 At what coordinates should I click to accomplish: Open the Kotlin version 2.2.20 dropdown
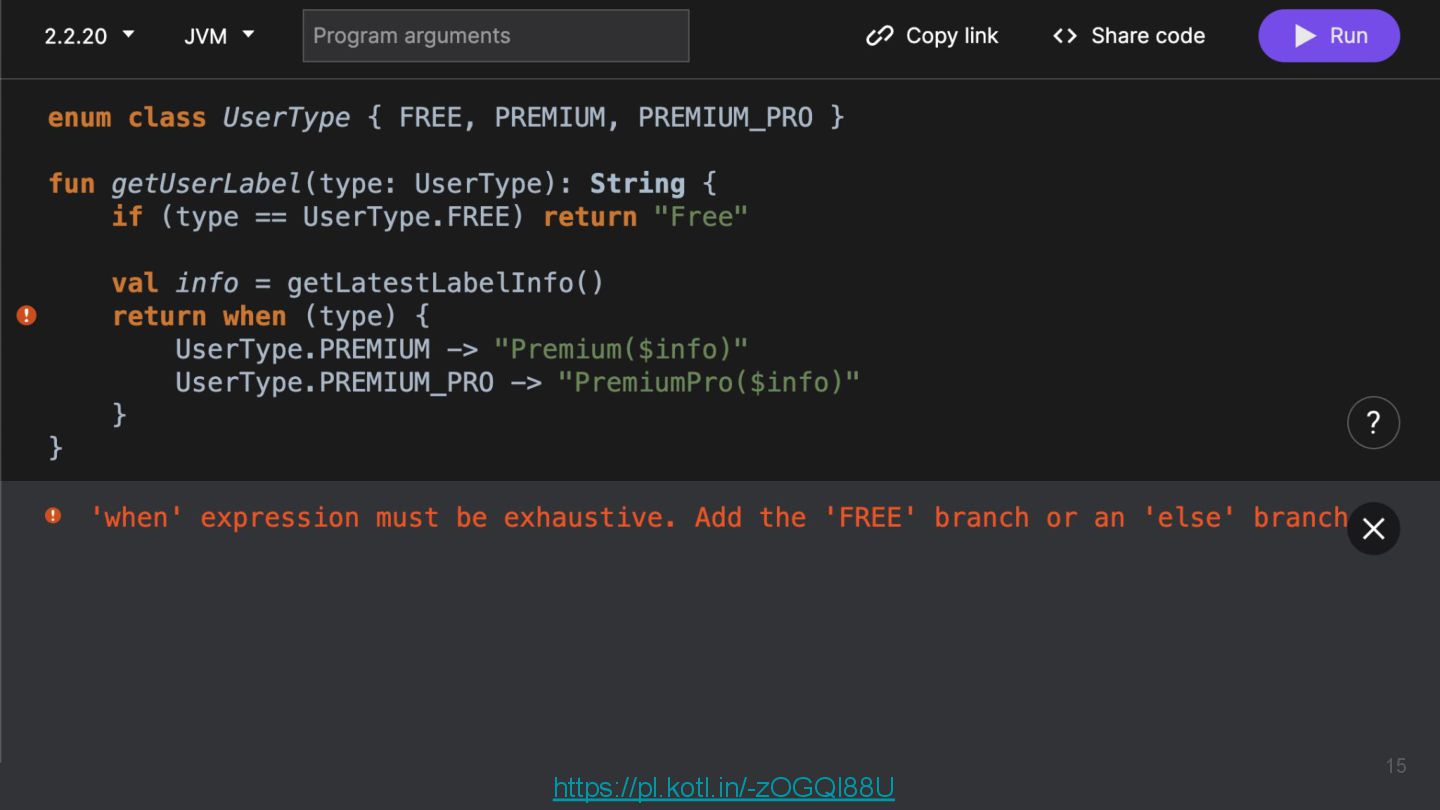(x=89, y=36)
